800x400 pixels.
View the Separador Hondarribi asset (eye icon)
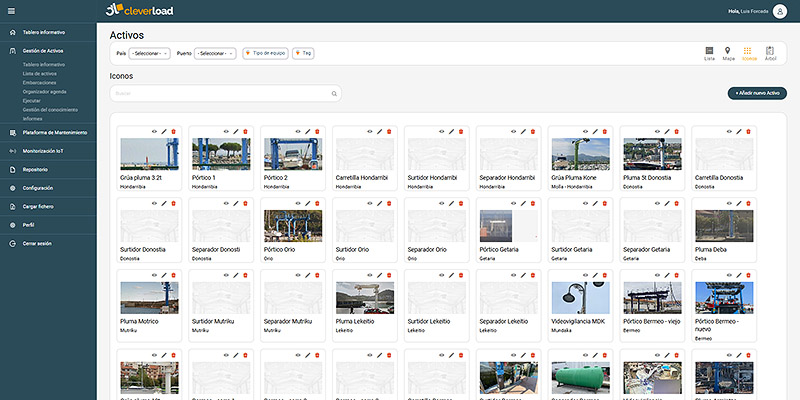click(x=513, y=132)
